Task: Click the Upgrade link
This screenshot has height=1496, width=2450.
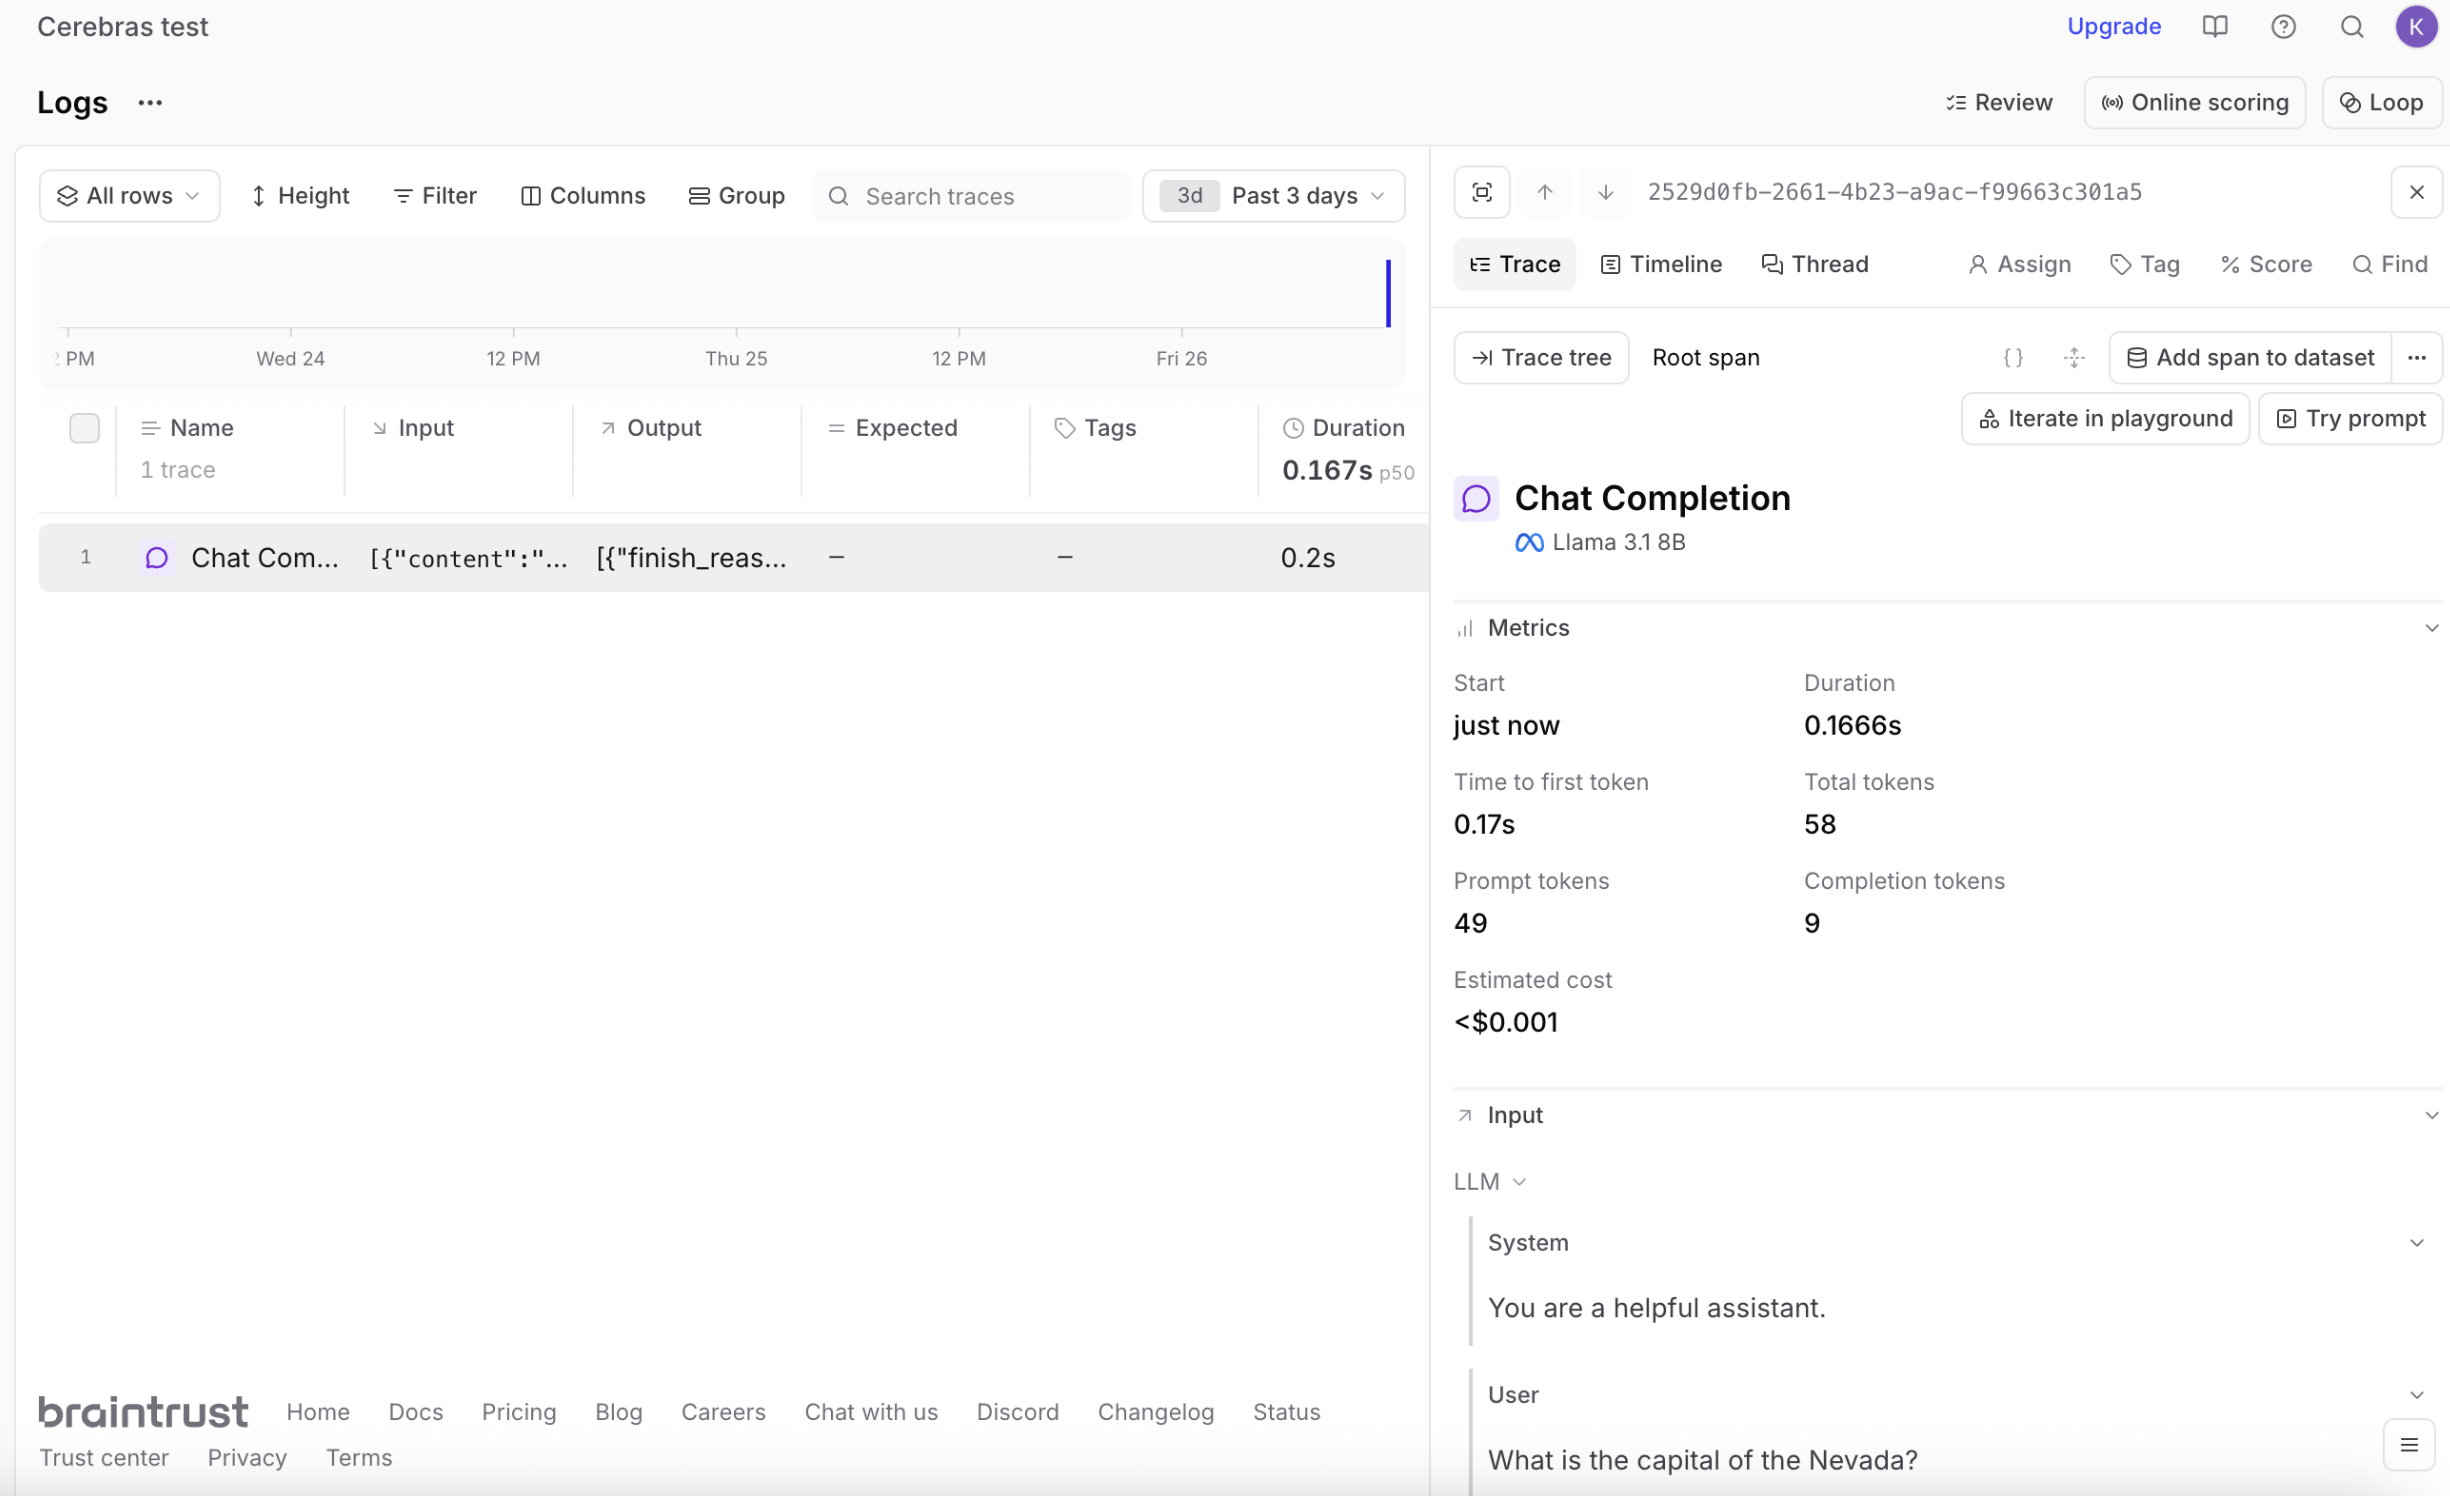Action: click(x=2113, y=27)
